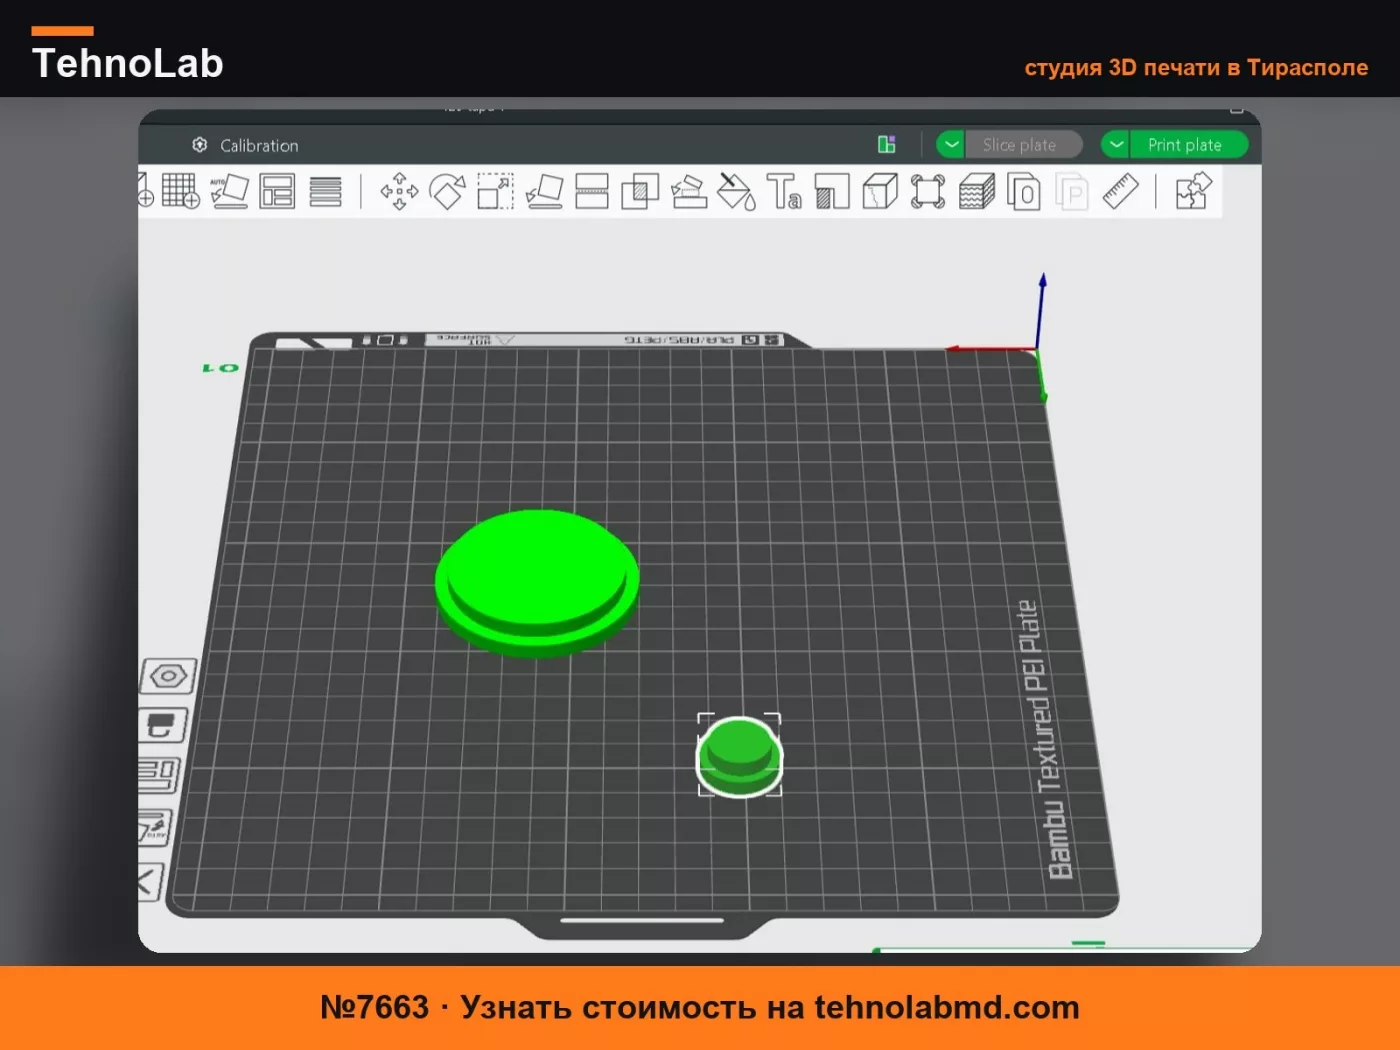This screenshot has width=1400, height=1050.
Task: Select the Move tool with four arrows
Action: (x=399, y=191)
